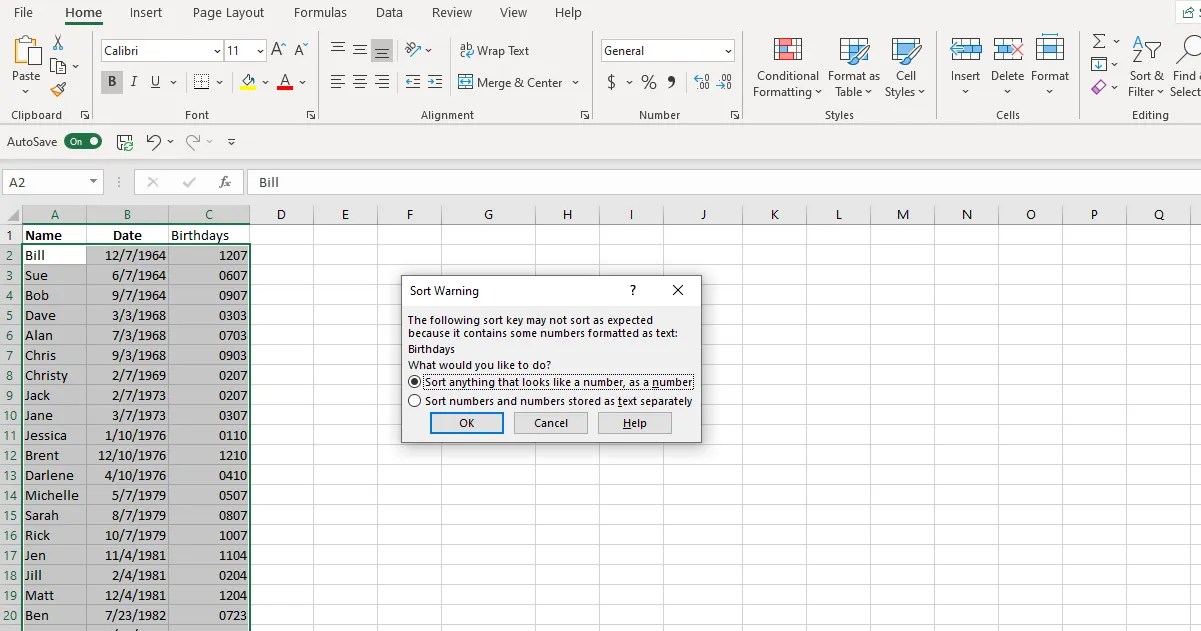
Task: Apply the Accounting number format dollar icon
Action: 611,83
